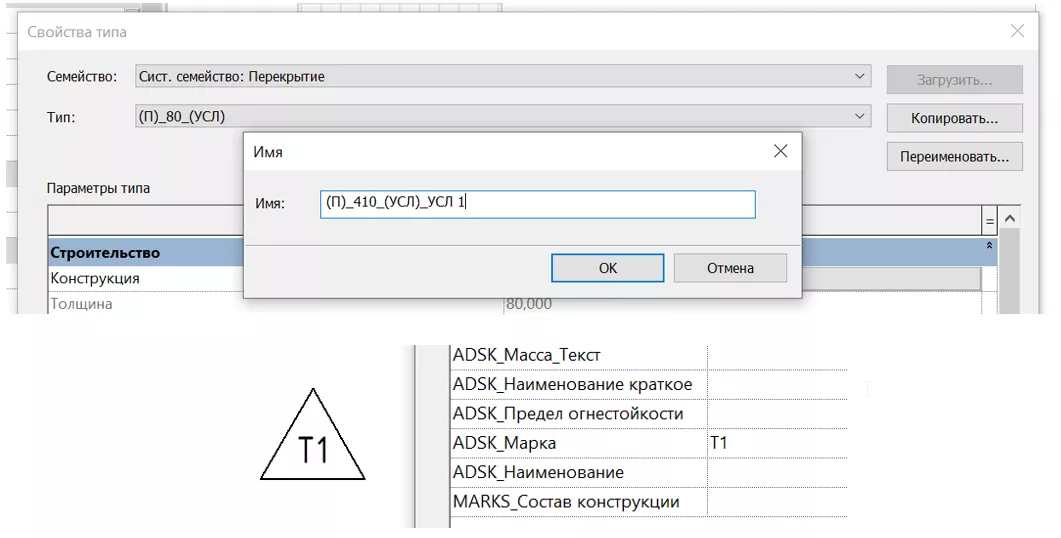Close the Имя rename dialog

780,151
